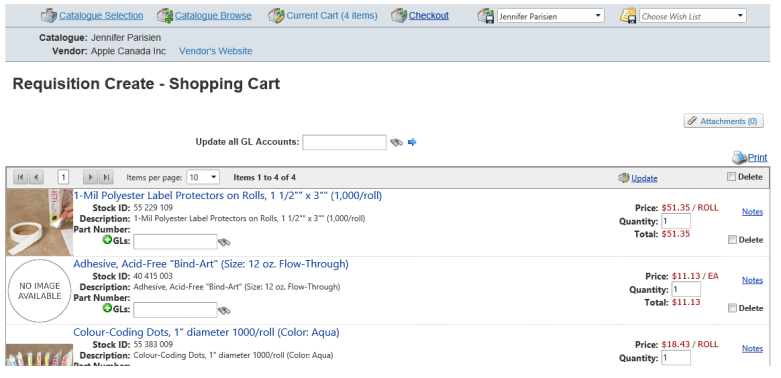781x378 pixels.
Task: Click the Checkout cart icon
Action: coord(399,16)
